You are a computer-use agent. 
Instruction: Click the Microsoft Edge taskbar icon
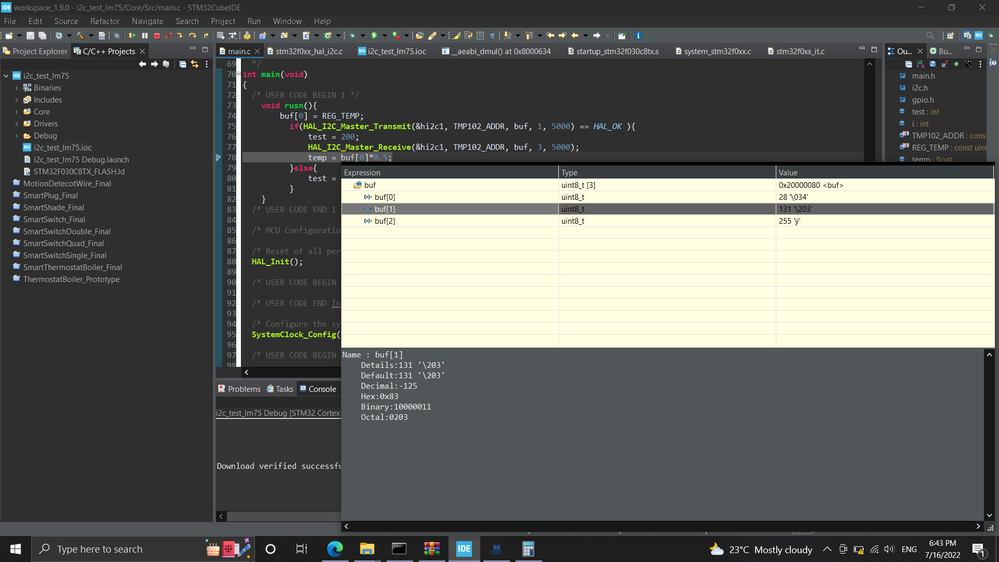[335, 549]
